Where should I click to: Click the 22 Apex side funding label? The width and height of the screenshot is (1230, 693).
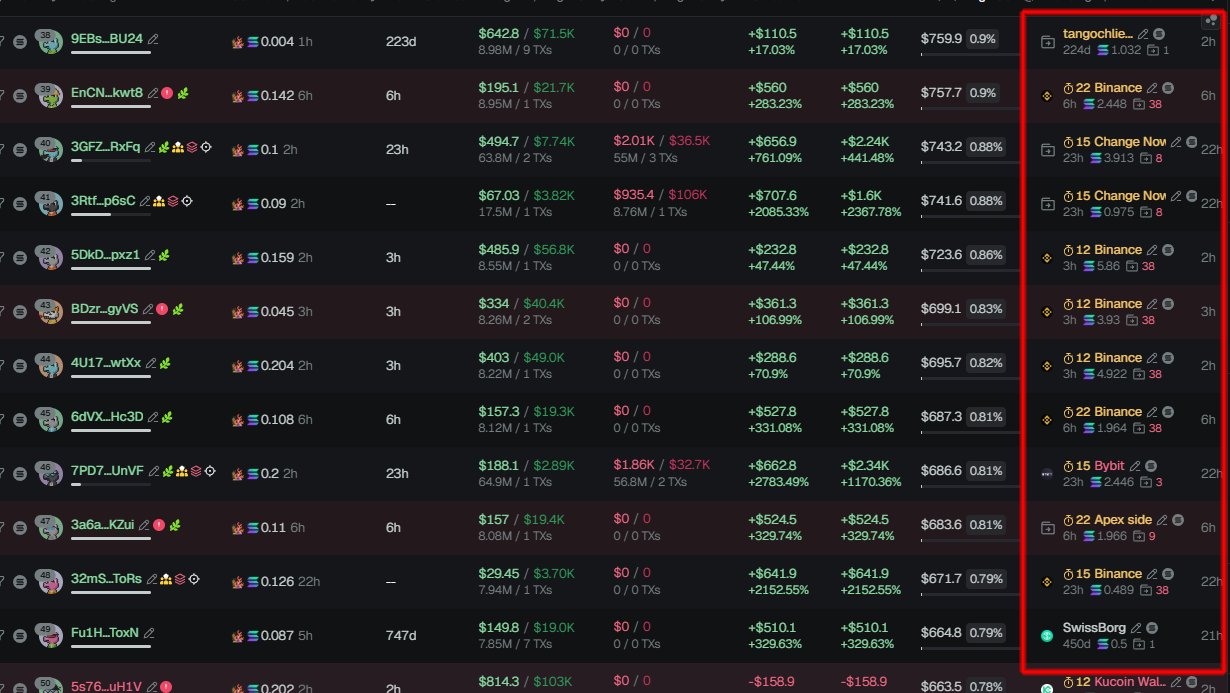pyautogui.click(x=1113, y=520)
